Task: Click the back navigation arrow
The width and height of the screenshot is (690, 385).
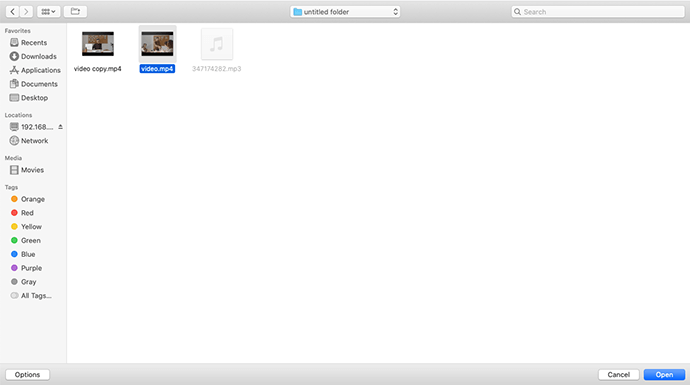Action: 12,11
